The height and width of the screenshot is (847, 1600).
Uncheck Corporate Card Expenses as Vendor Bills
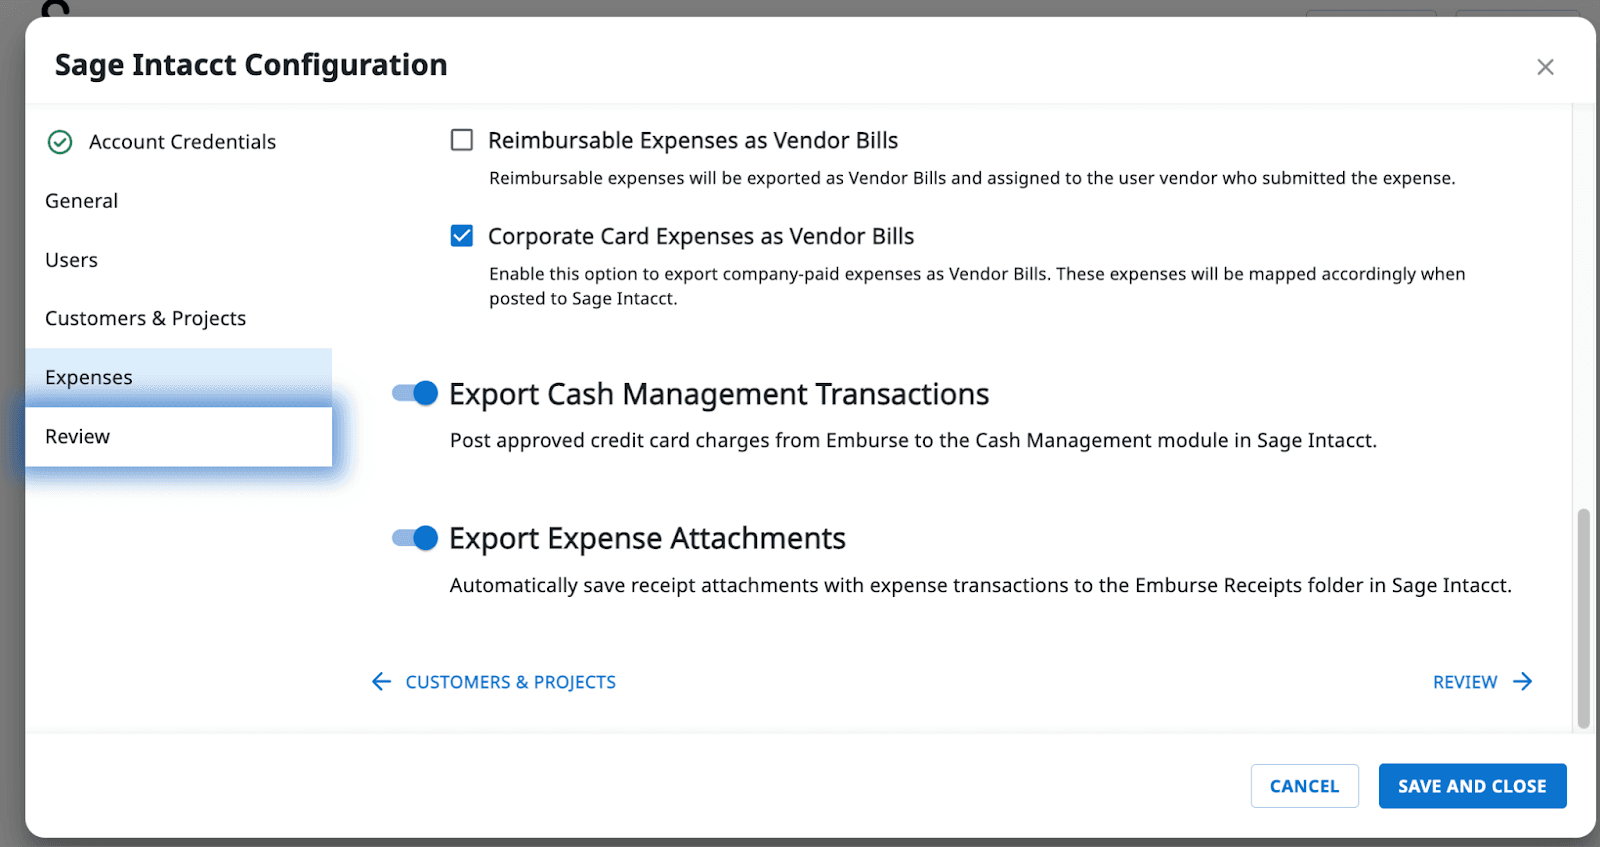[462, 236]
